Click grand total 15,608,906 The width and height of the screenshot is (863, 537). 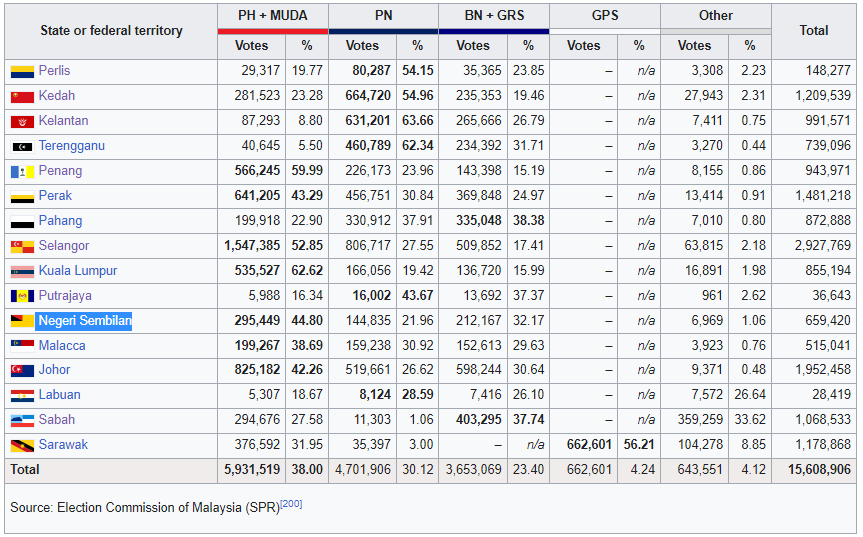(x=820, y=469)
